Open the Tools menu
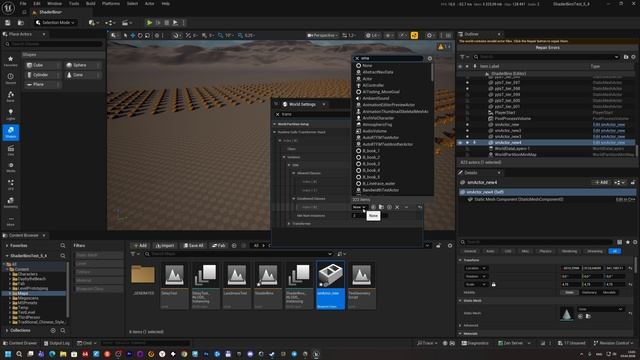 [x=74, y=3]
